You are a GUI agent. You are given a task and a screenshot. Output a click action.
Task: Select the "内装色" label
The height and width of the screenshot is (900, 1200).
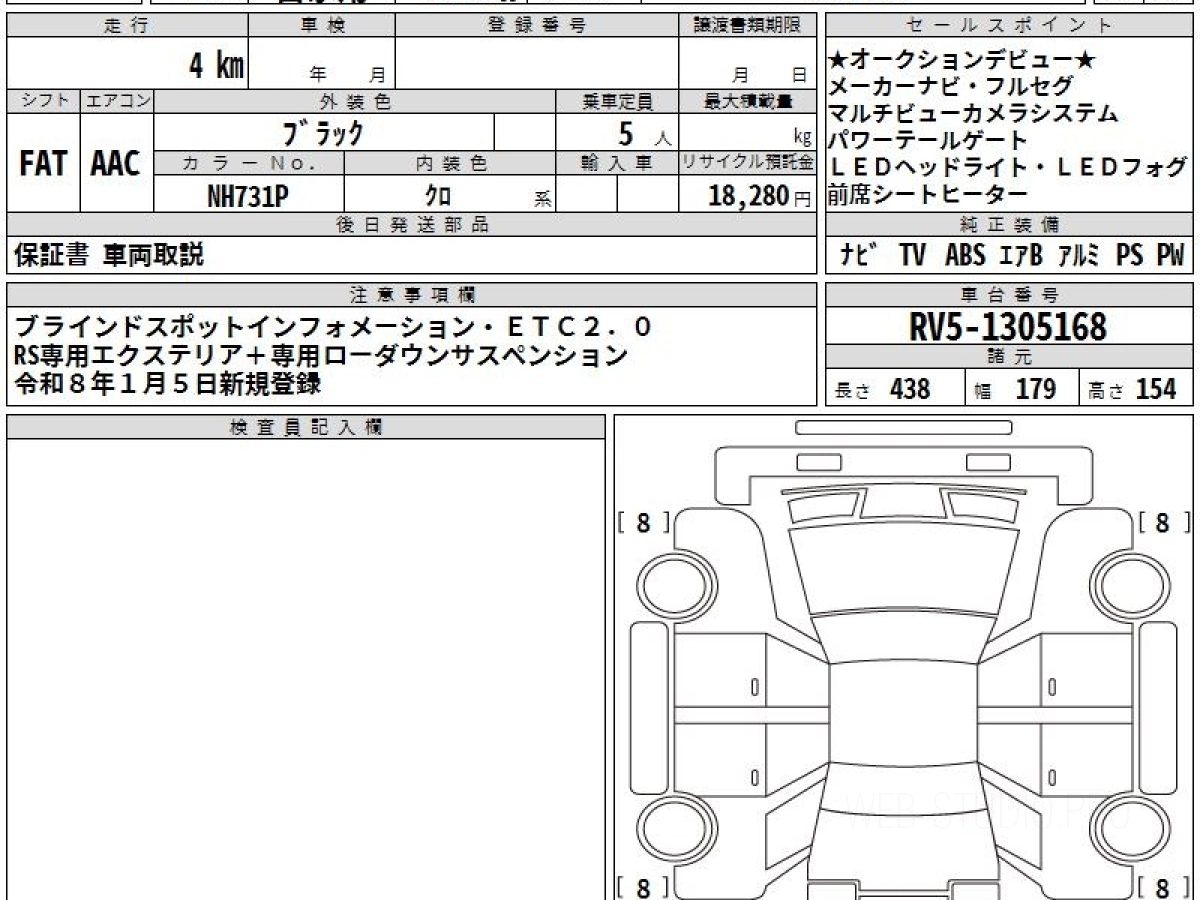point(450,163)
